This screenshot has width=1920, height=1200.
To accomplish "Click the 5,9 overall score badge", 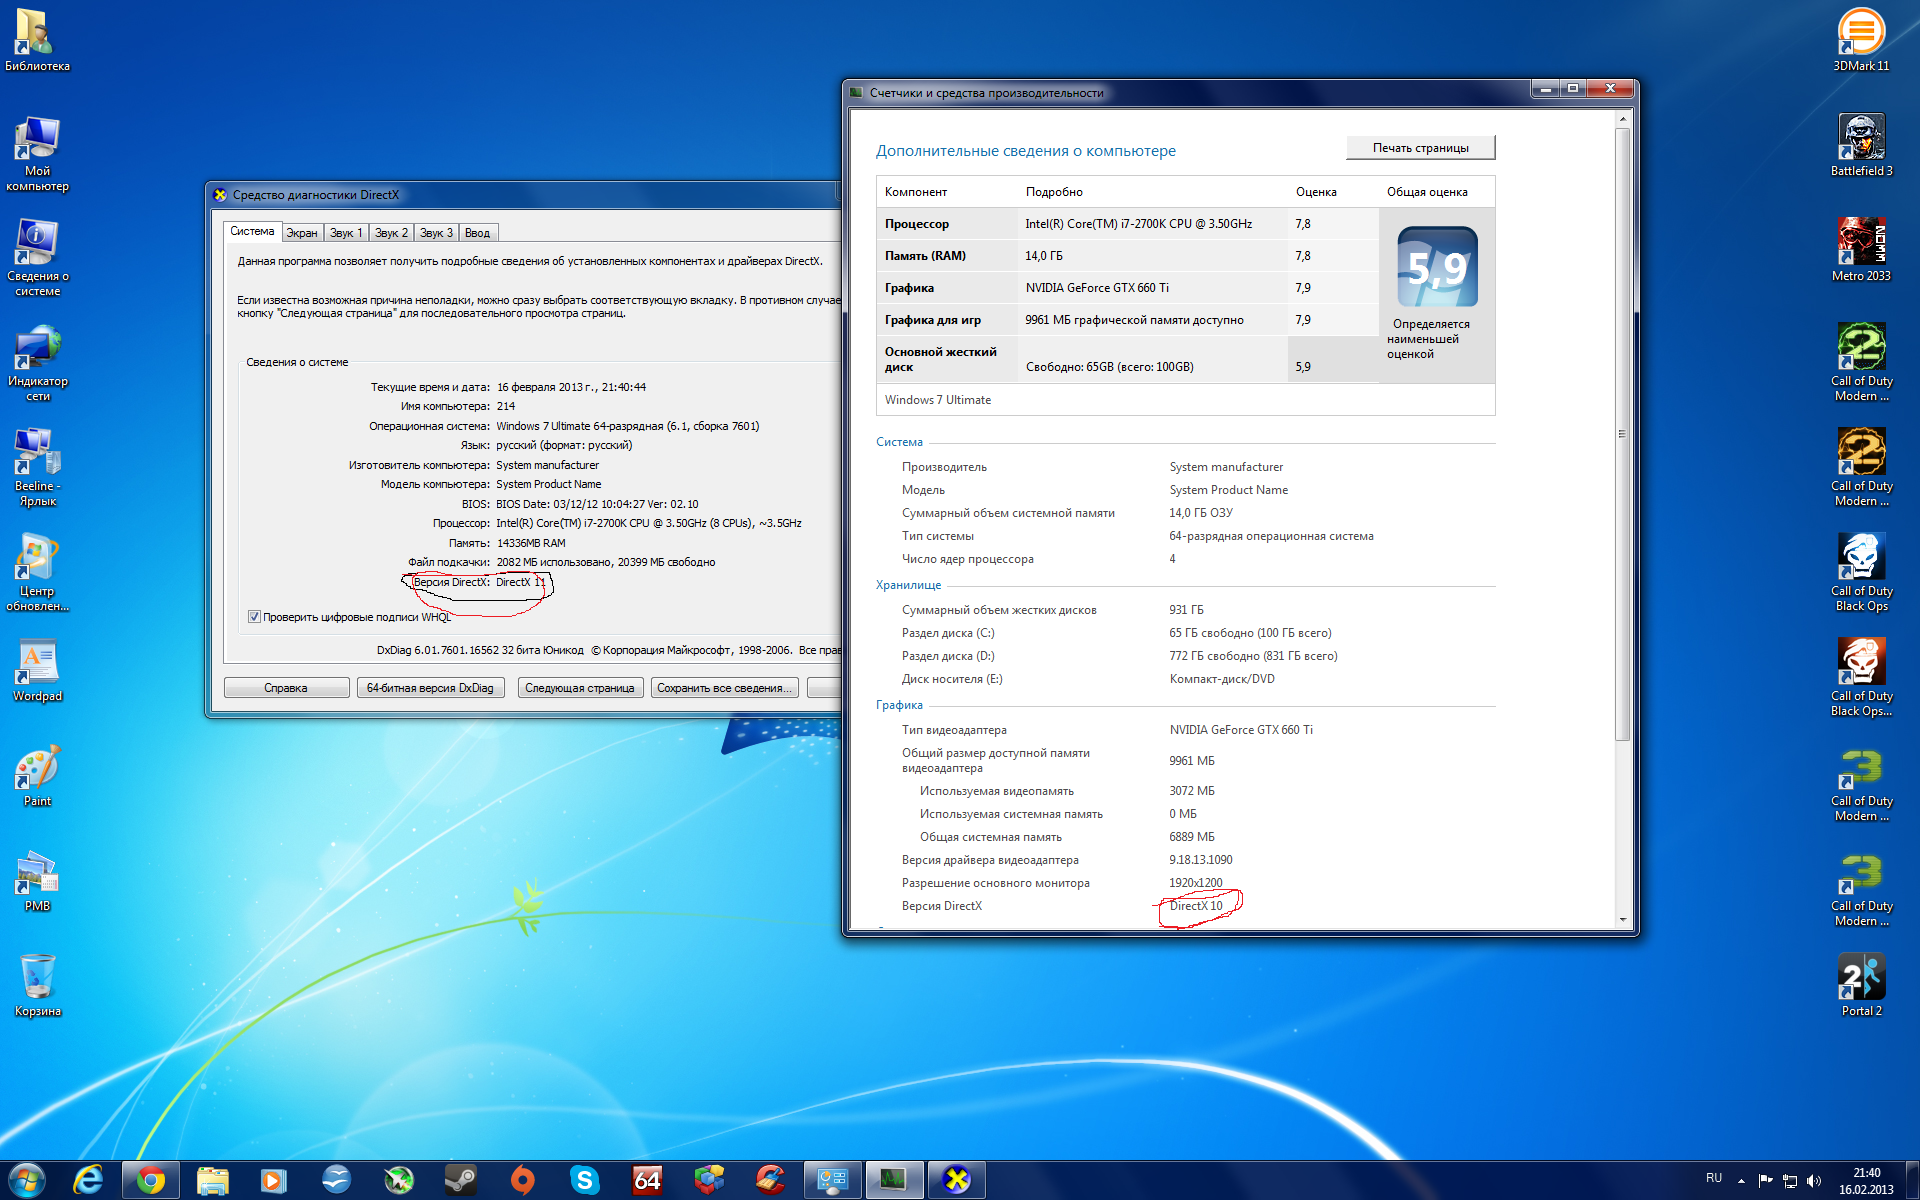I will pyautogui.click(x=1437, y=267).
